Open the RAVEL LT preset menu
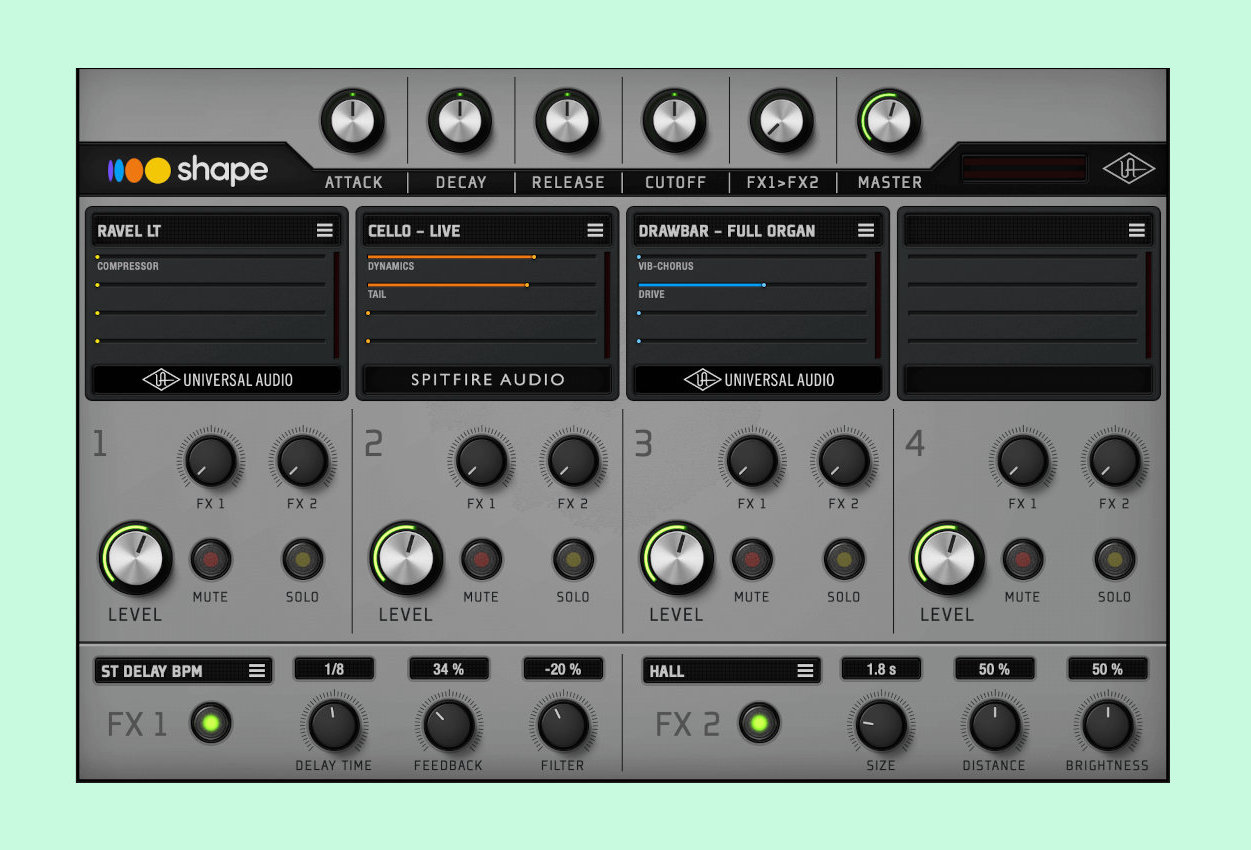The height and width of the screenshot is (850, 1251). click(325, 230)
